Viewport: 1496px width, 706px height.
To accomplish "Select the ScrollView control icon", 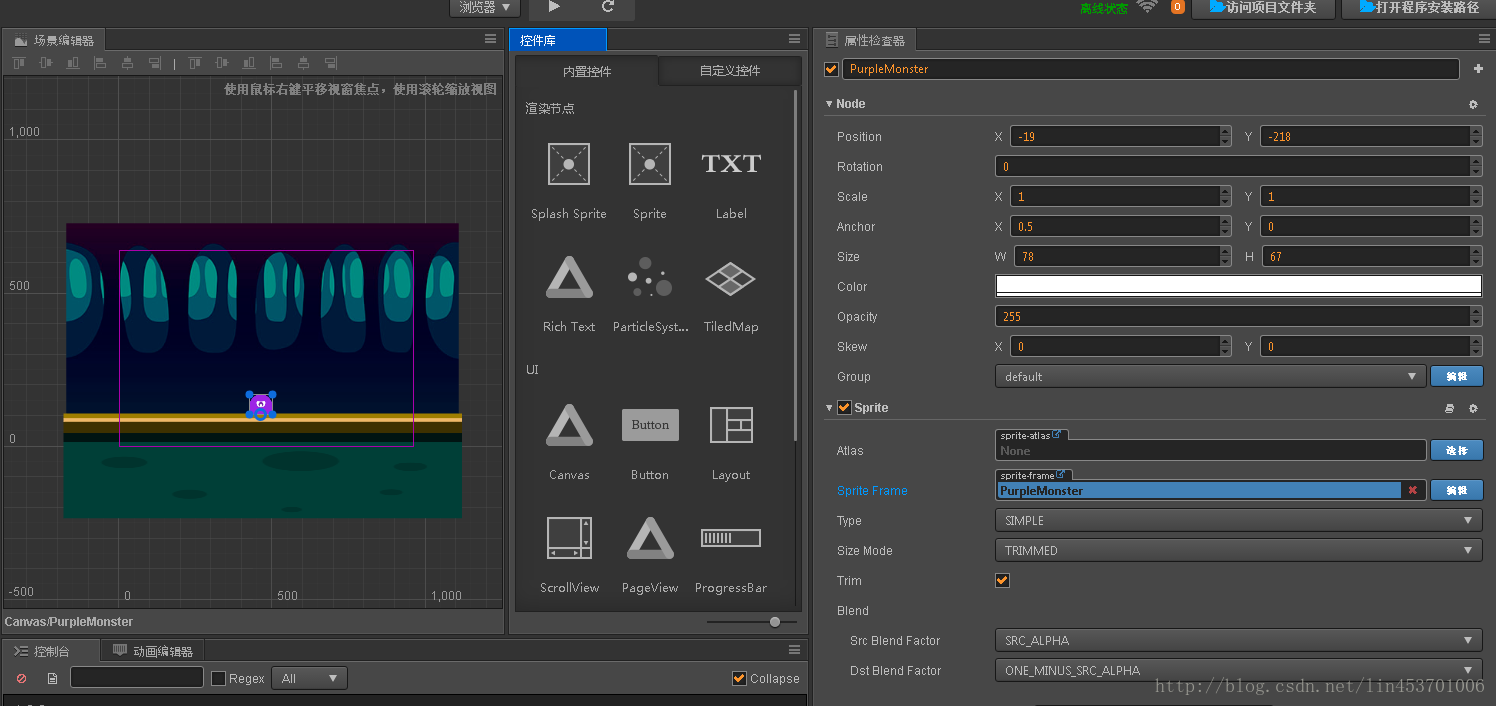I will point(569,538).
